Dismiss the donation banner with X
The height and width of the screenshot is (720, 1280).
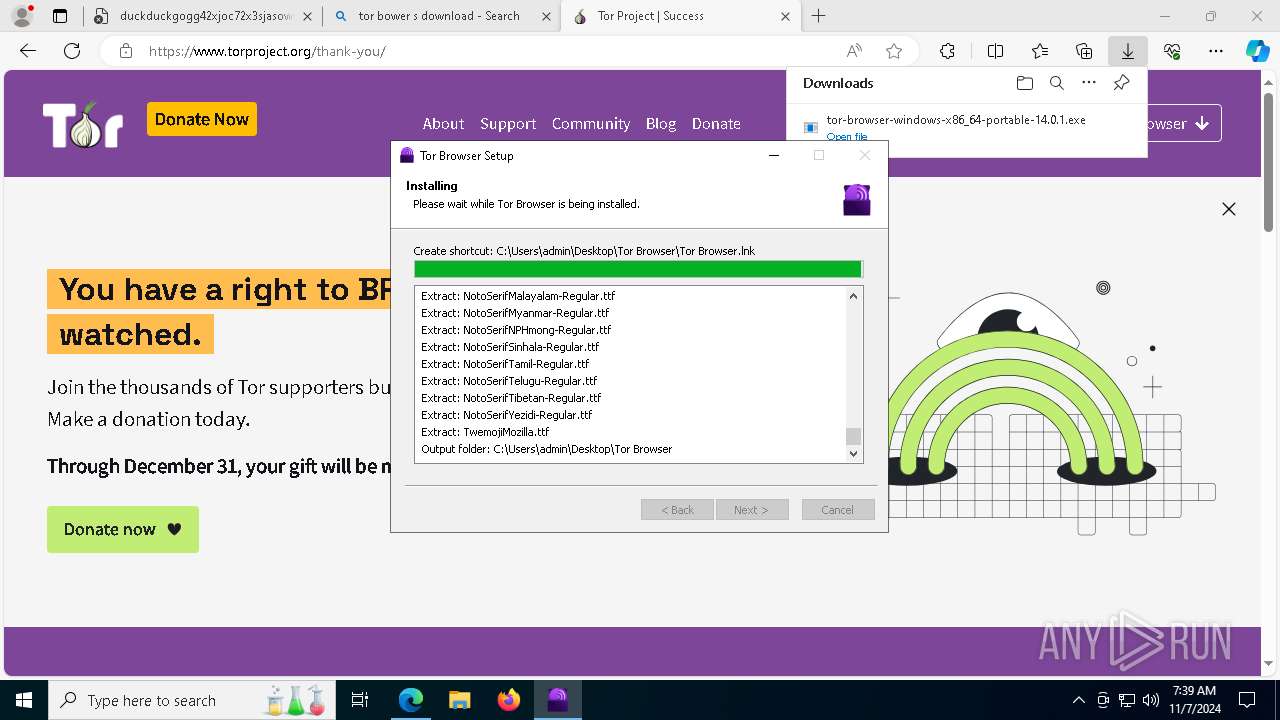(1229, 209)
